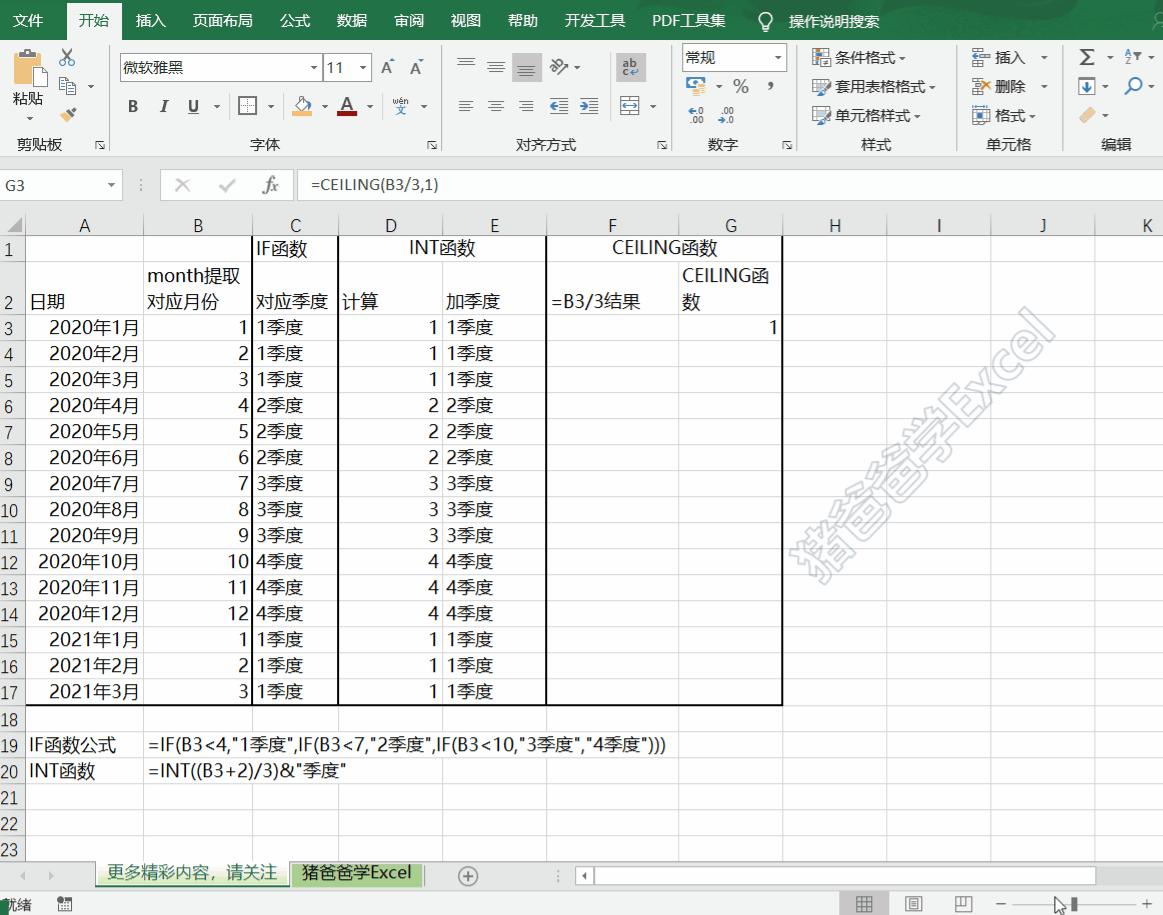1163x915 pixels.
Task: Switch to the 插入 tab
Action: click(151, 20)
